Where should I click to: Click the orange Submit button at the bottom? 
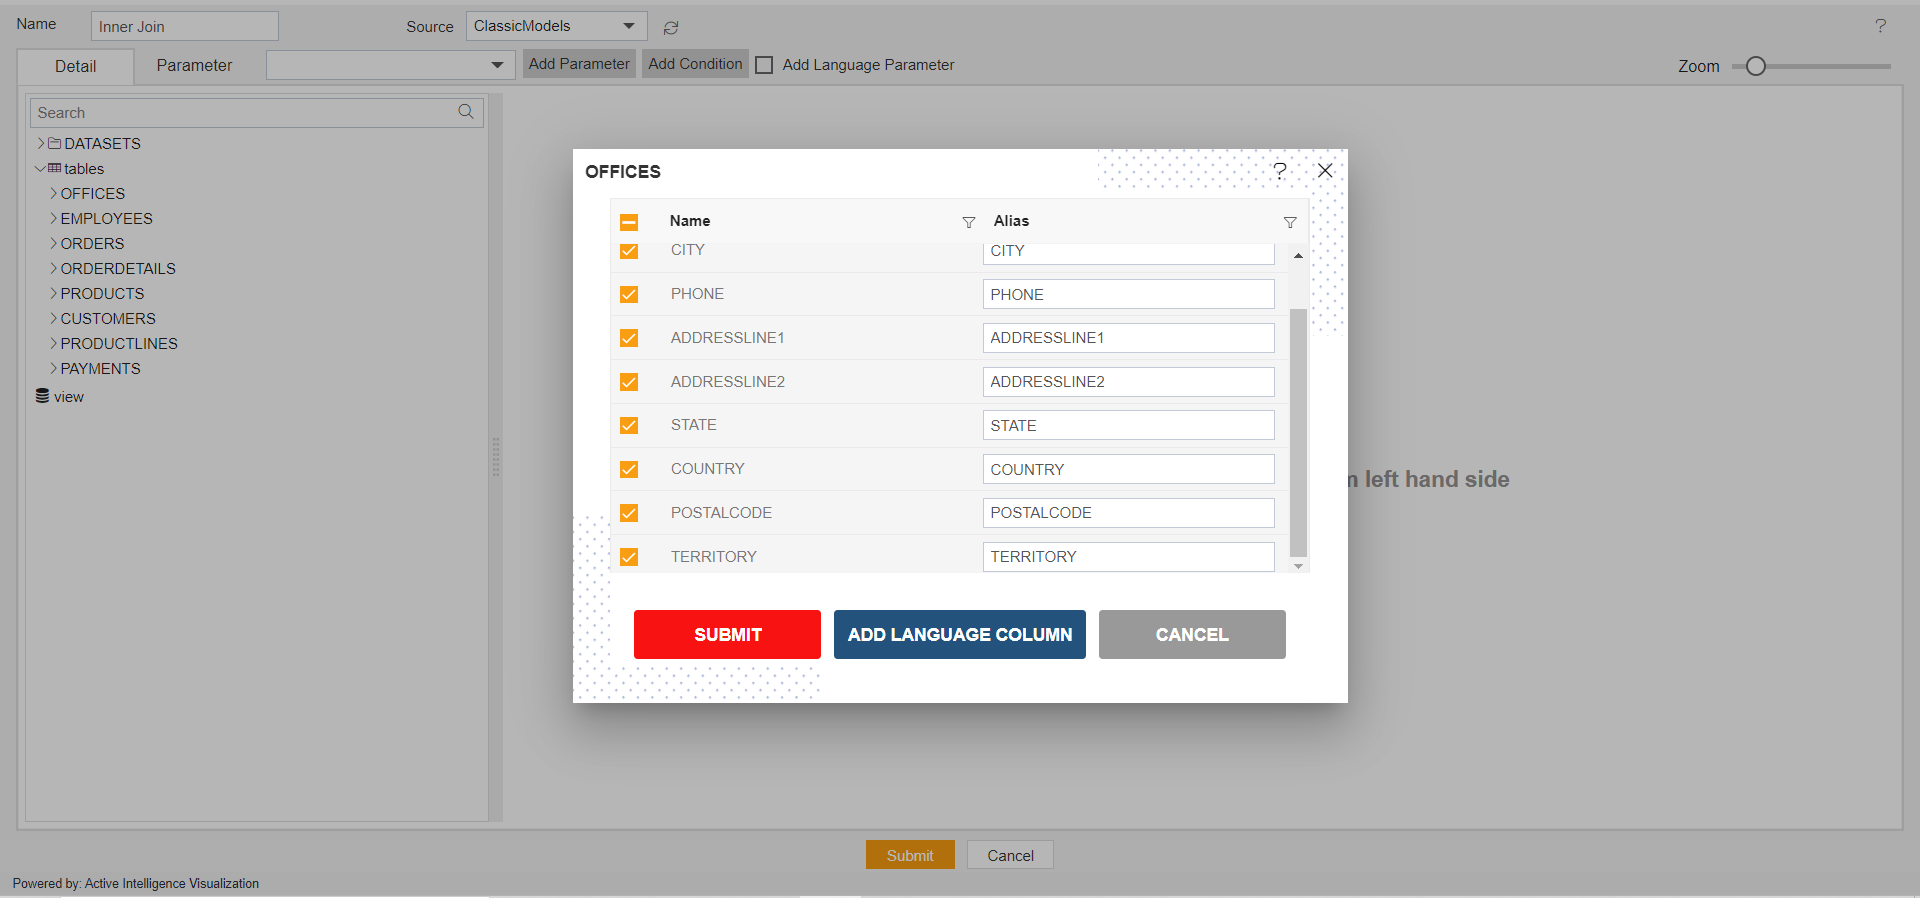pyautogui.click(x=910, y=855)
